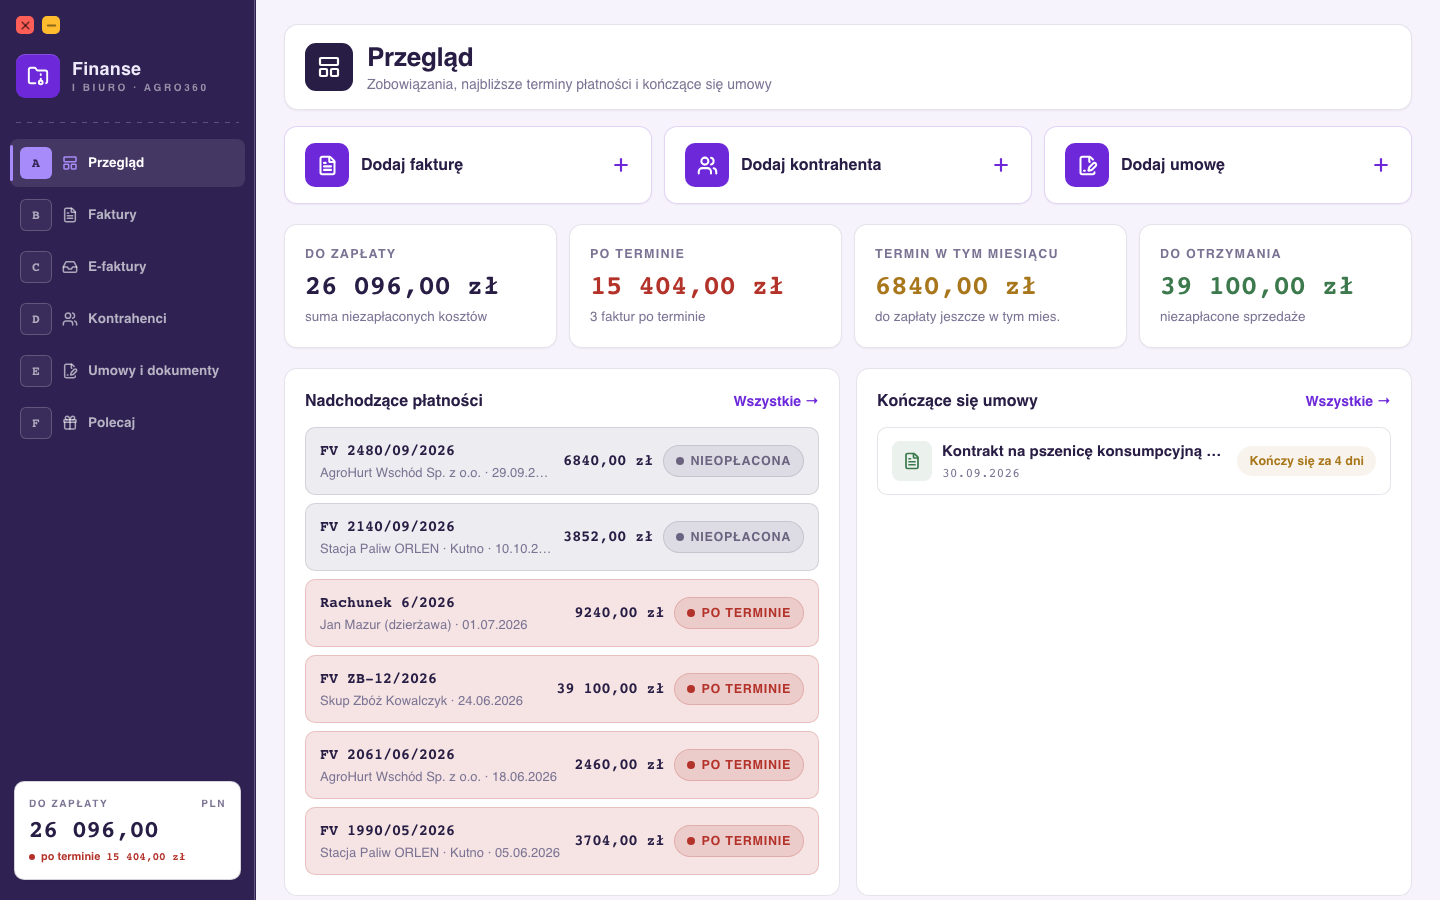Open the Kontrakt na pszenicę konsumpcyjną contract
Image resolution: width=1440 pixels, height=900 pixels.
[x=1134, y=461]
